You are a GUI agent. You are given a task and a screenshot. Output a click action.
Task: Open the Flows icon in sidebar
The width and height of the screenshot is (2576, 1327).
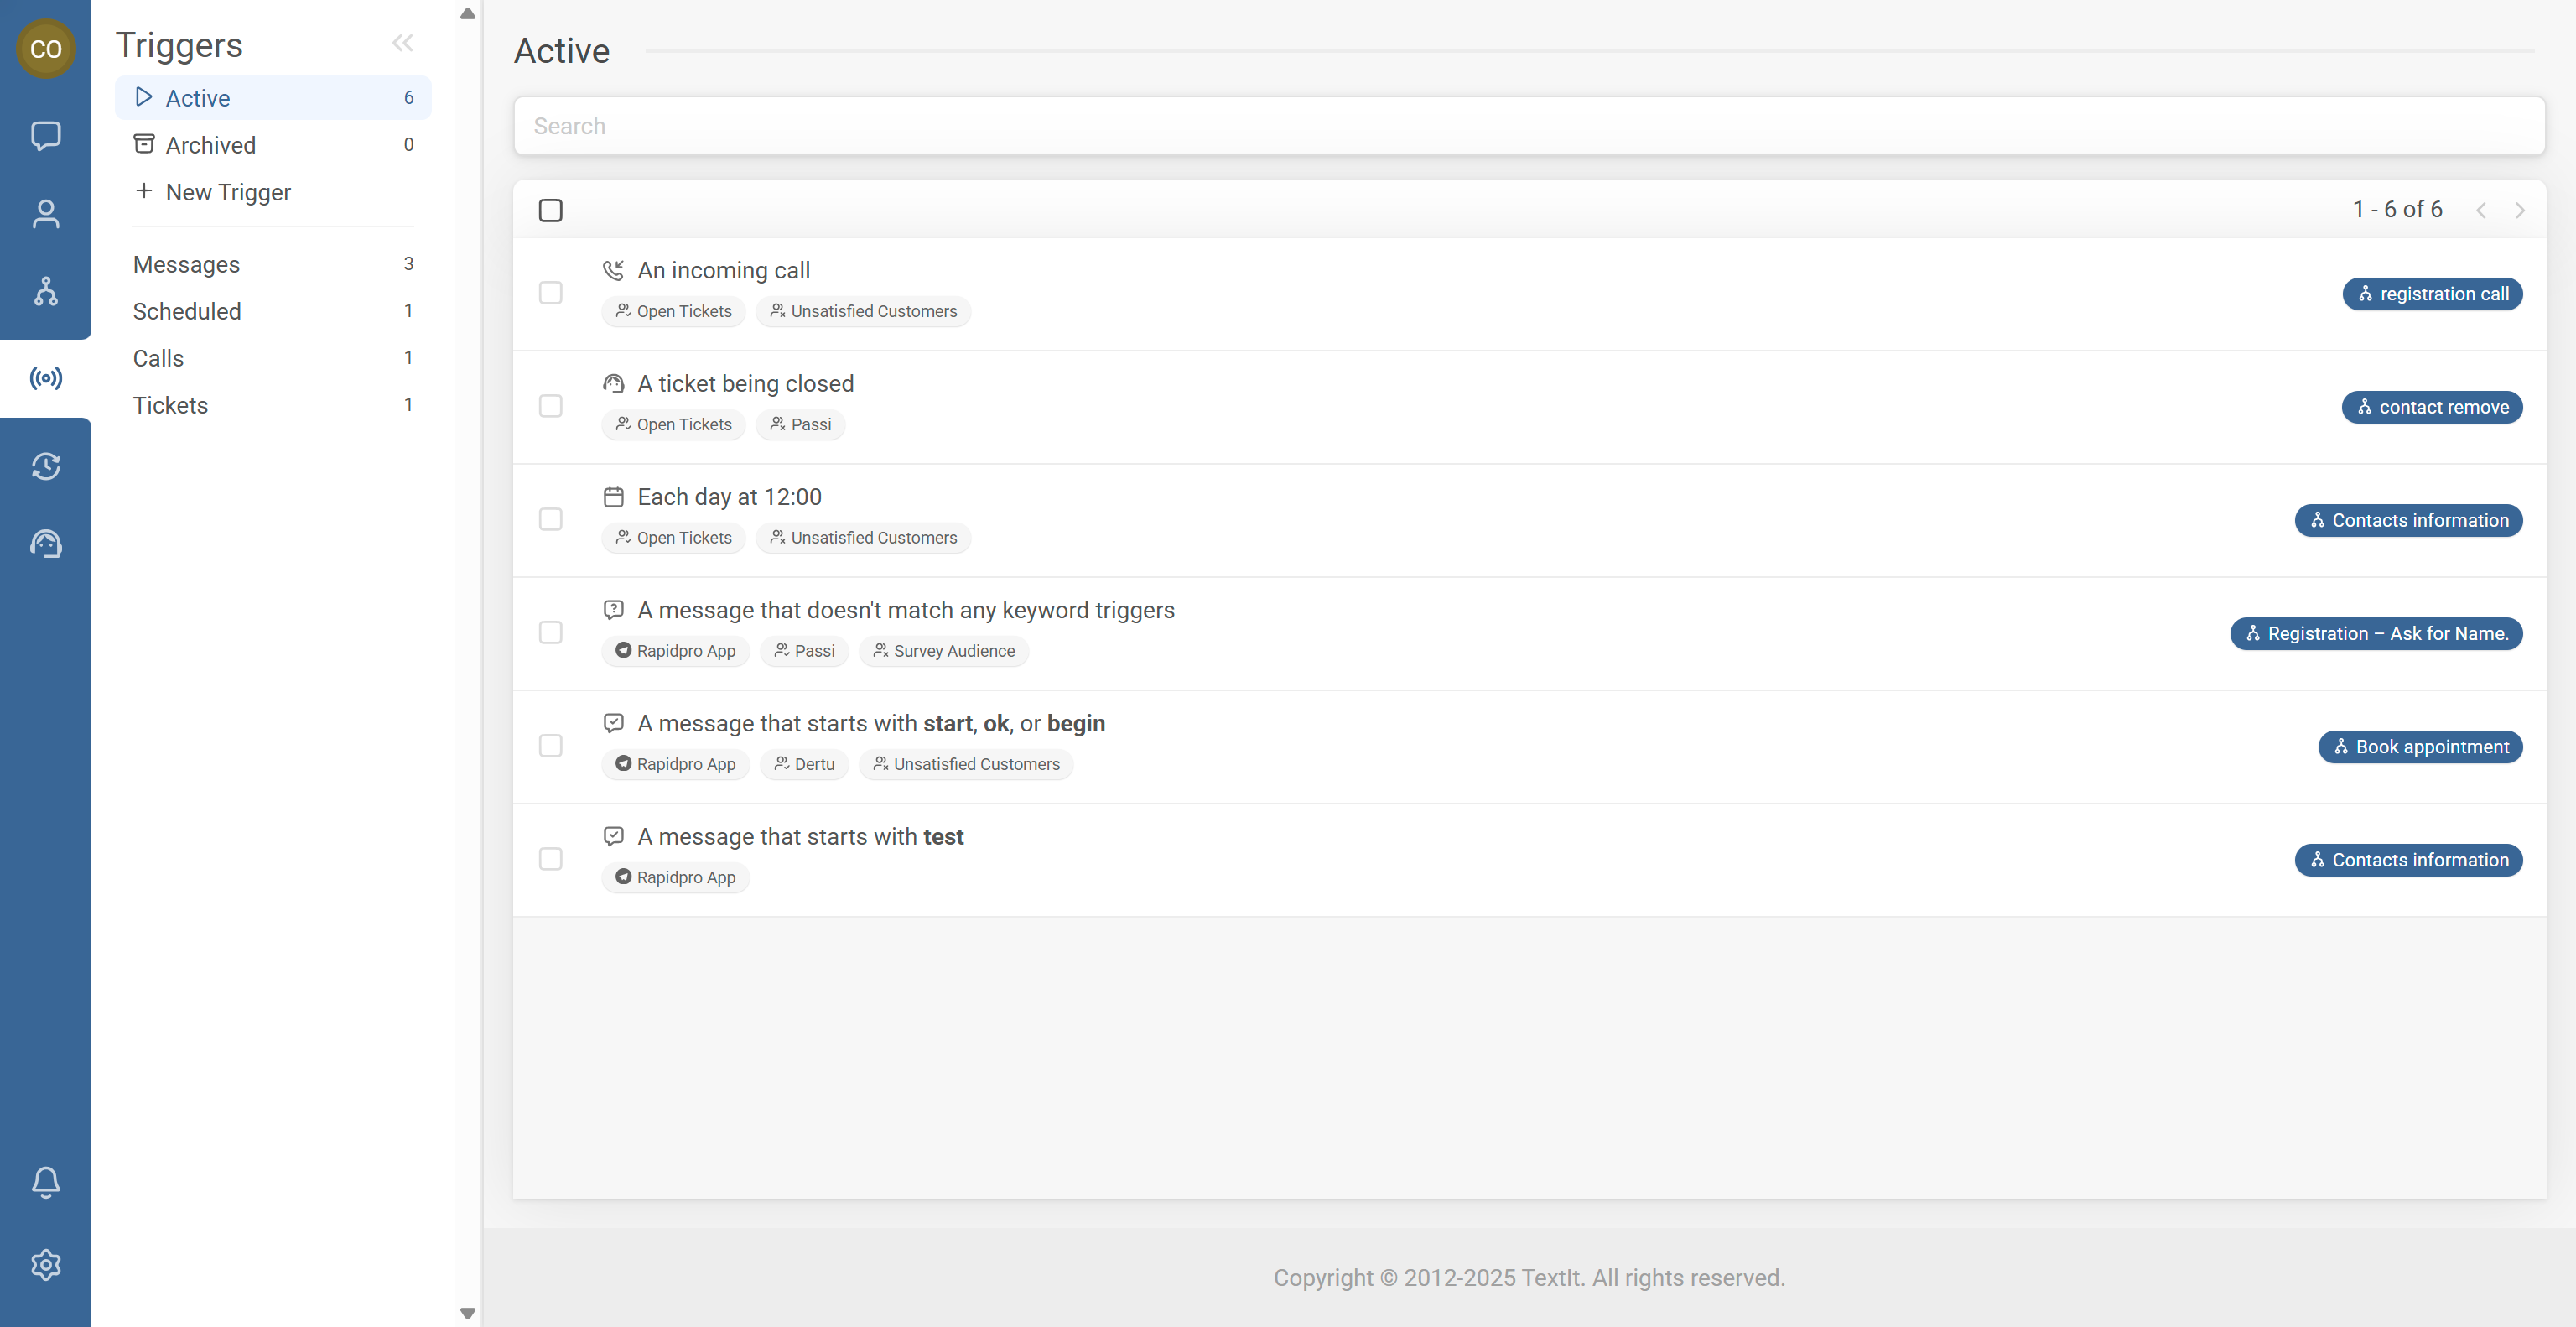[x=45, y=291]
